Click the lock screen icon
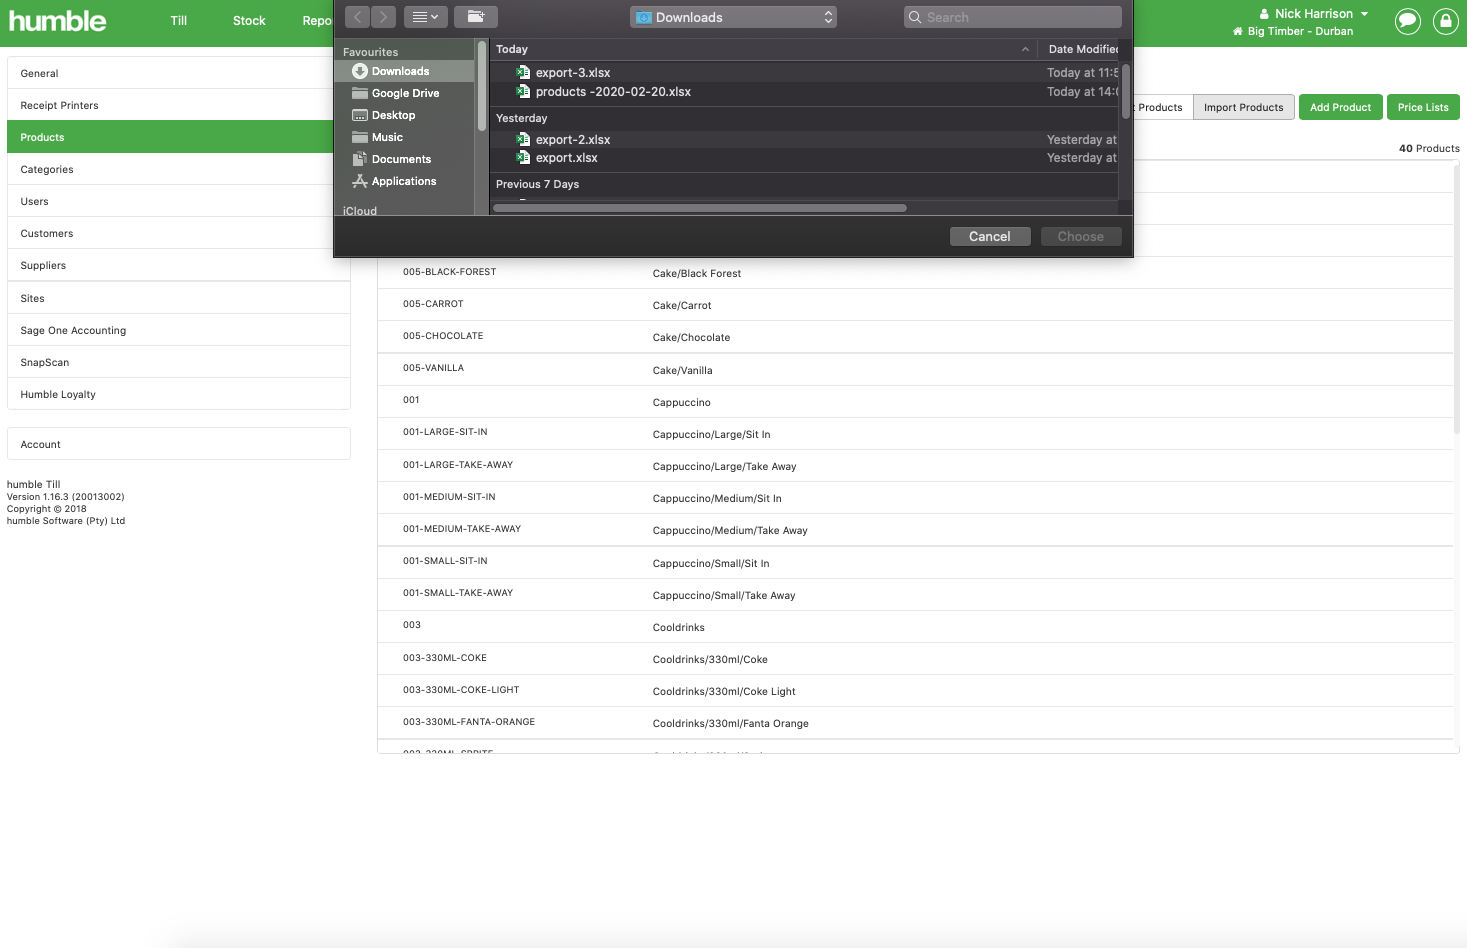 [x=1445, y=21]
